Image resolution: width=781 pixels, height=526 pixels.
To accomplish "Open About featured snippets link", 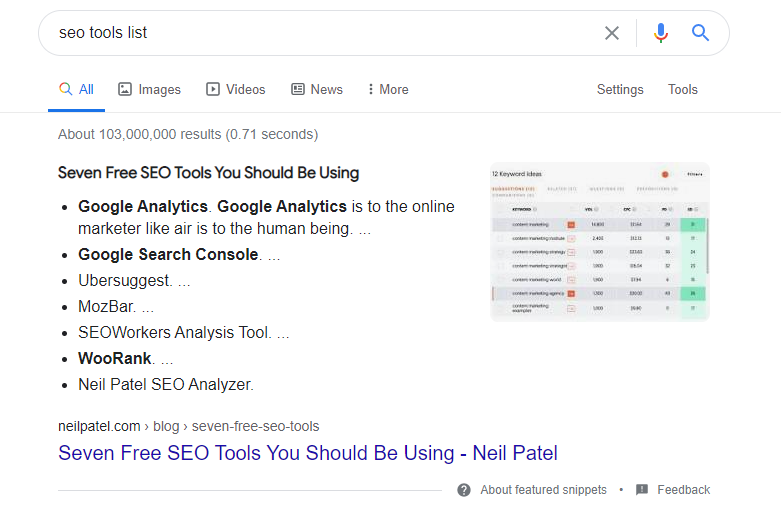I will pos(543,490).
